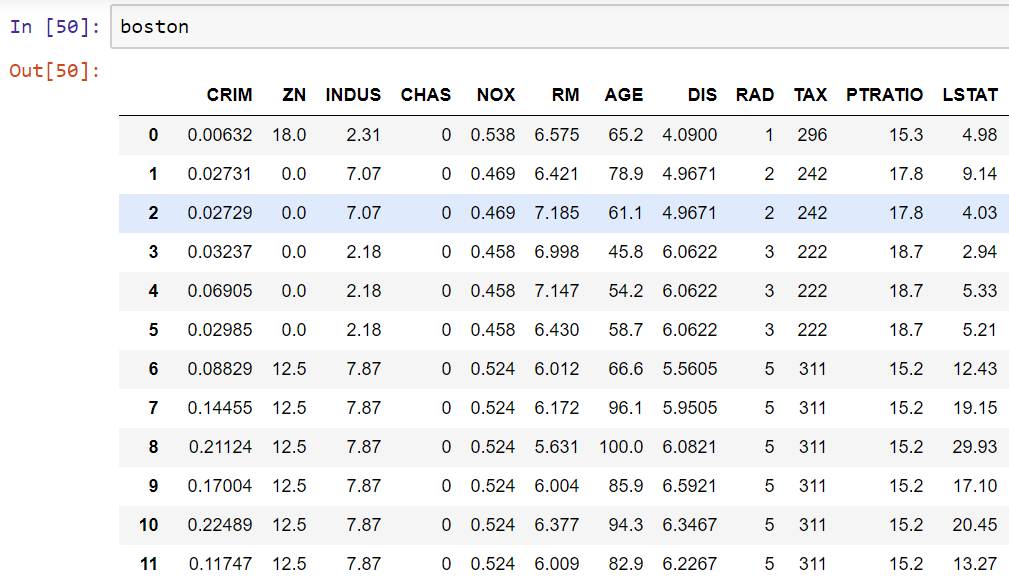Viewport: 1009px width, 582px height.
Task: Click the CHAS column header
Action: pos(426,95)
